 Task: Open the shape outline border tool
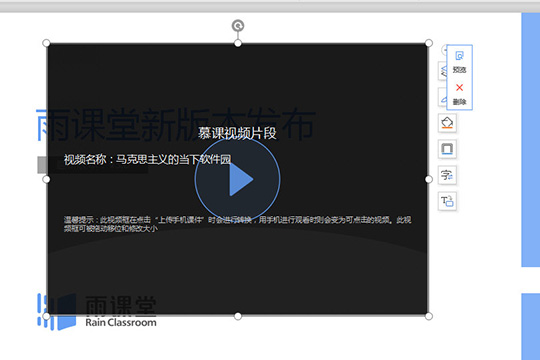(447, 149)
